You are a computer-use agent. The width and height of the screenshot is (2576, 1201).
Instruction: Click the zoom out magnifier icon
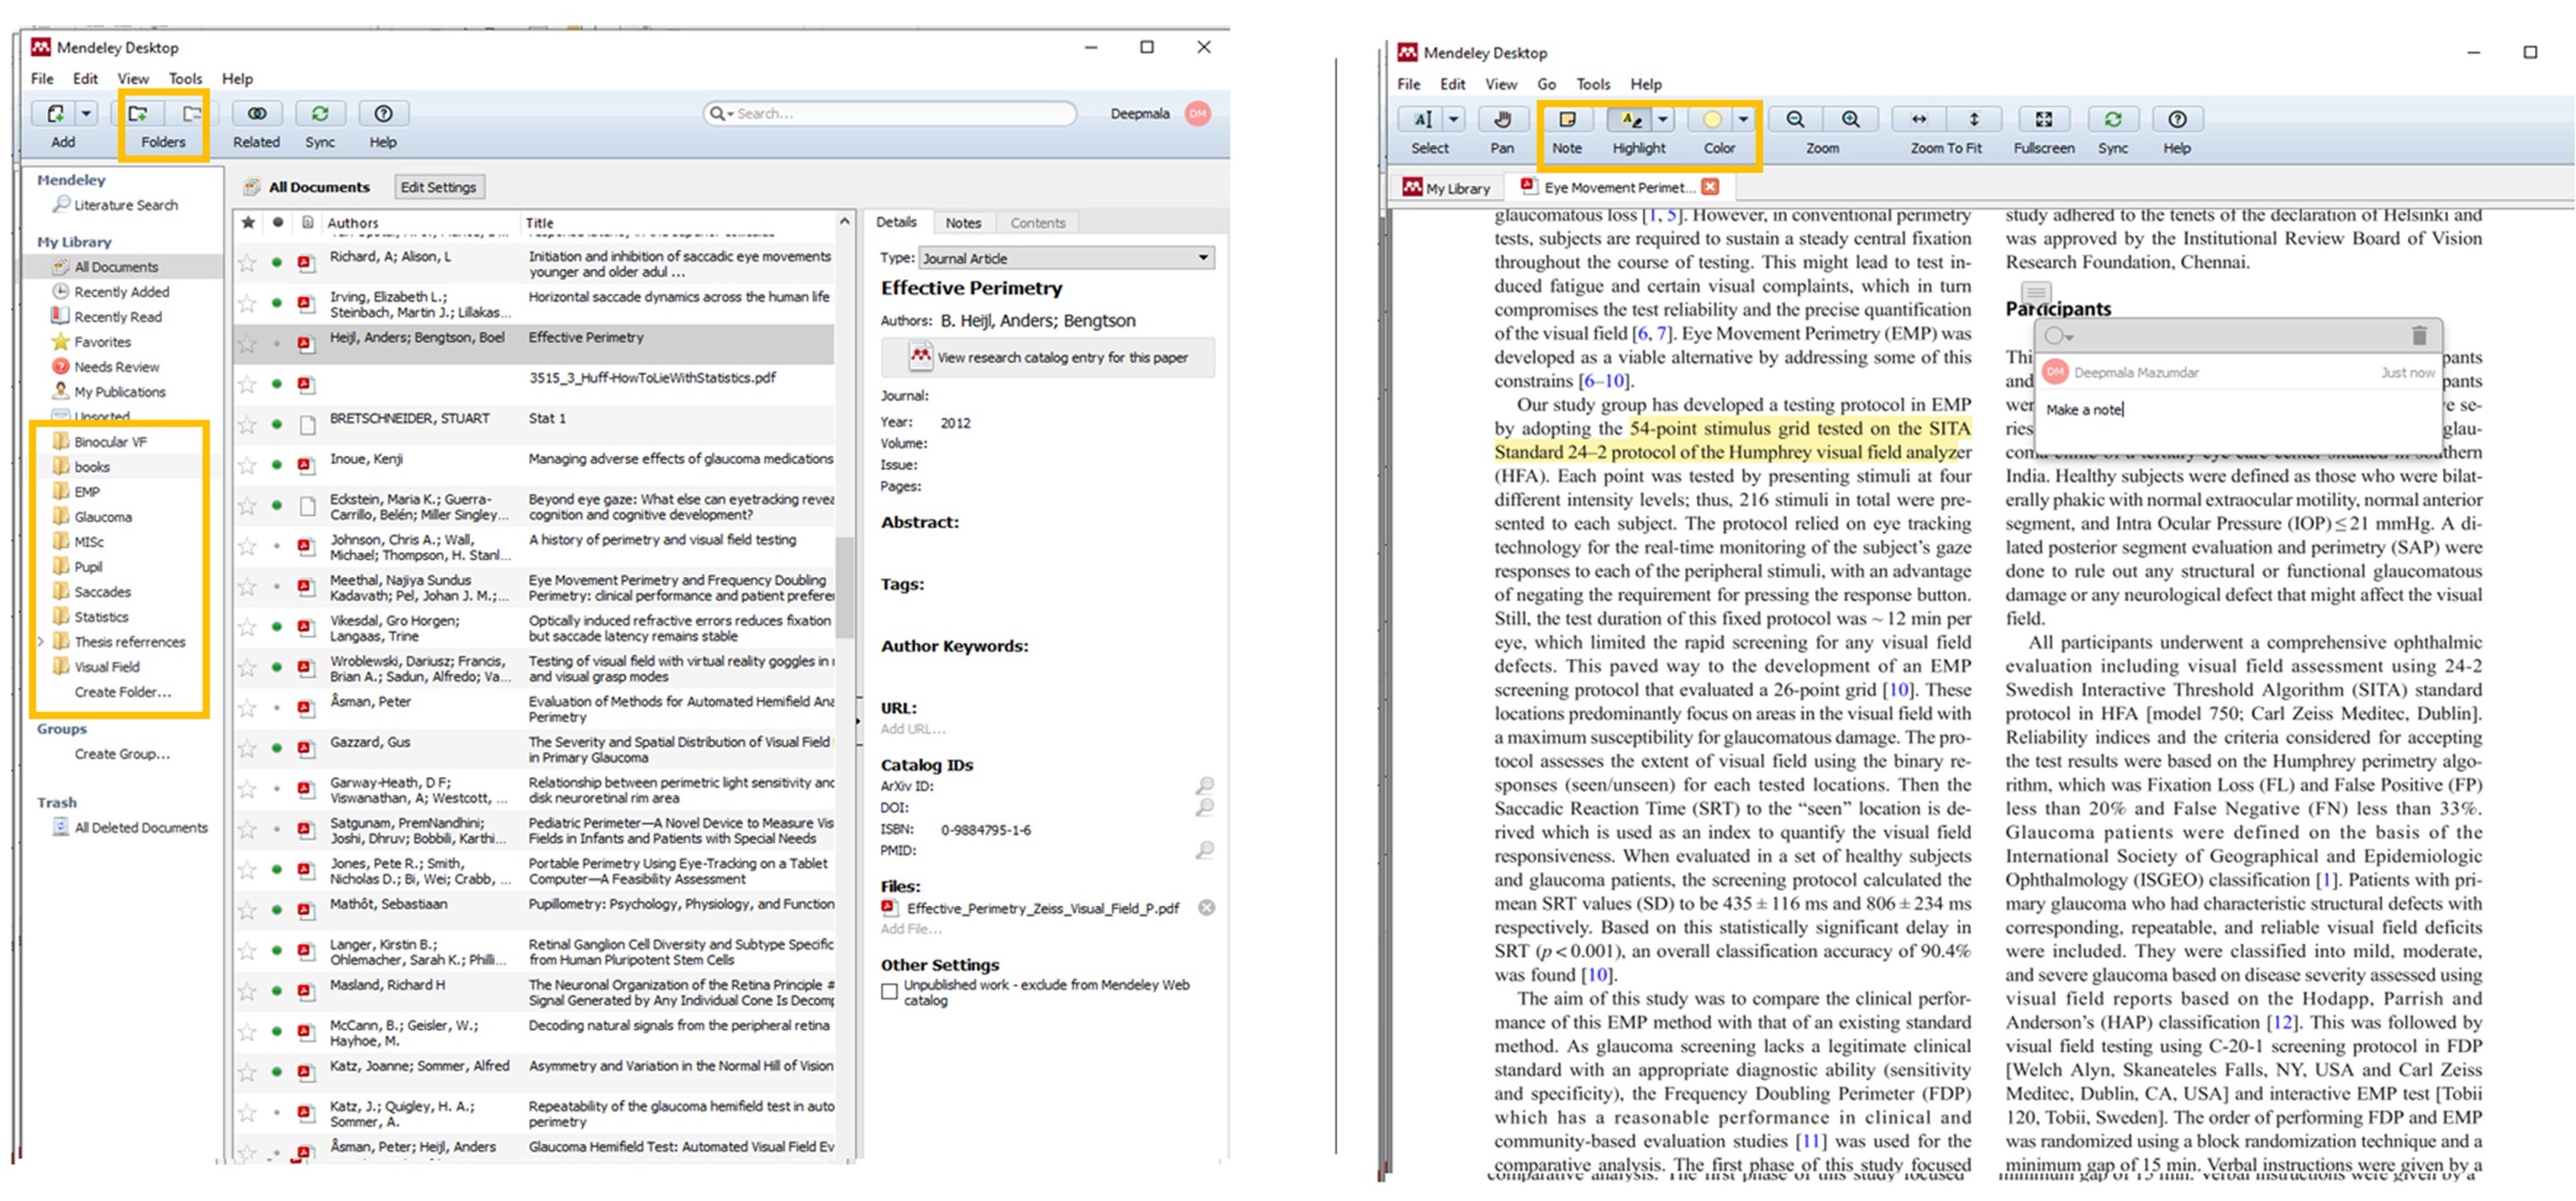1795,120
